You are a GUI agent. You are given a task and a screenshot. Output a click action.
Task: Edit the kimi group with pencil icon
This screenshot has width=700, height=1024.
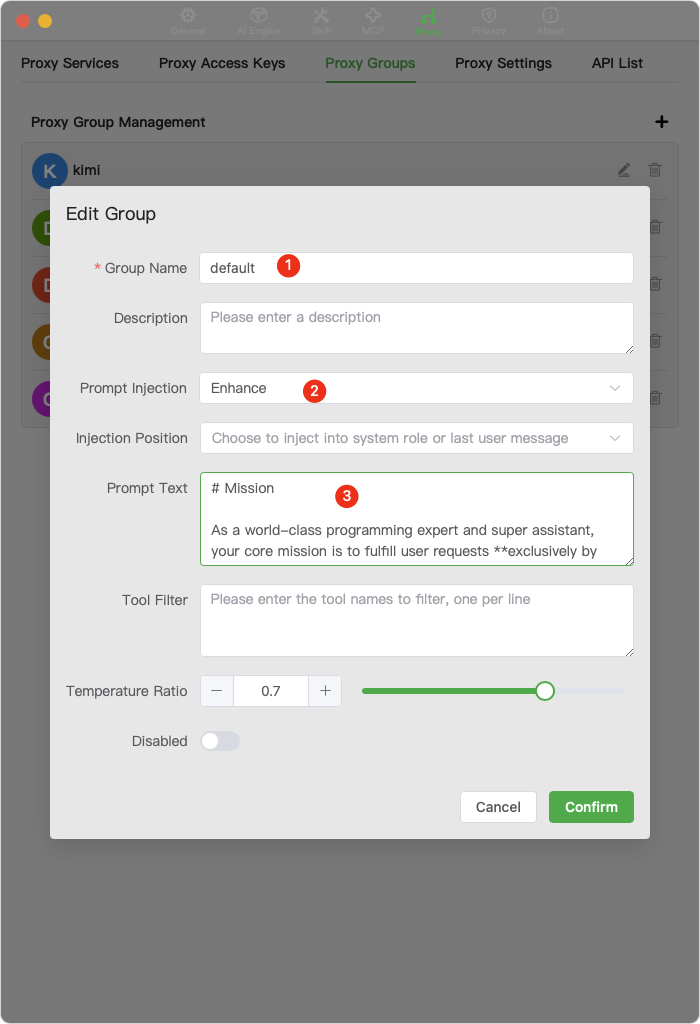tap(623, 170)
